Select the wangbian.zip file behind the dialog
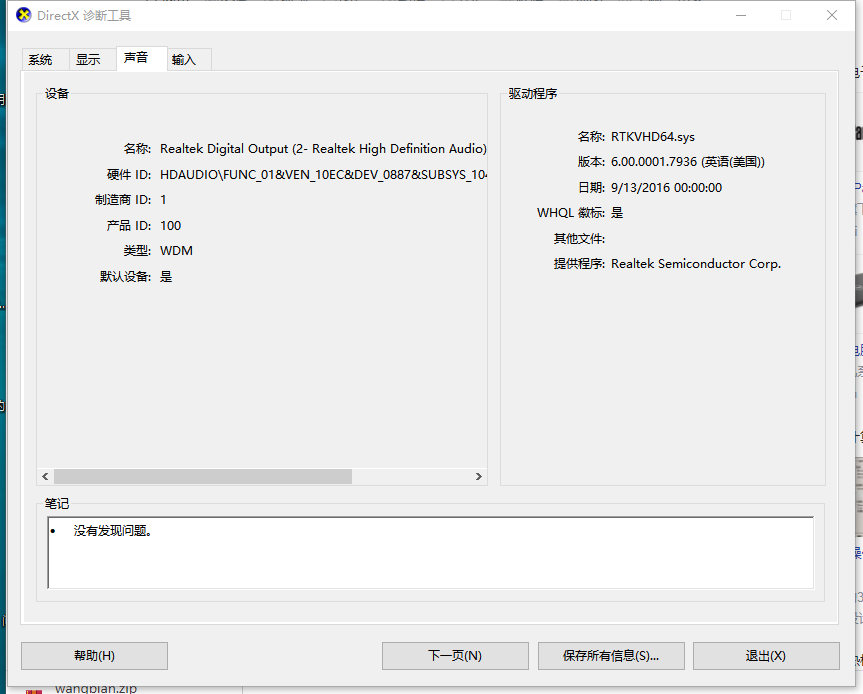This screenshot has width=863, height=694. (95, 688)
